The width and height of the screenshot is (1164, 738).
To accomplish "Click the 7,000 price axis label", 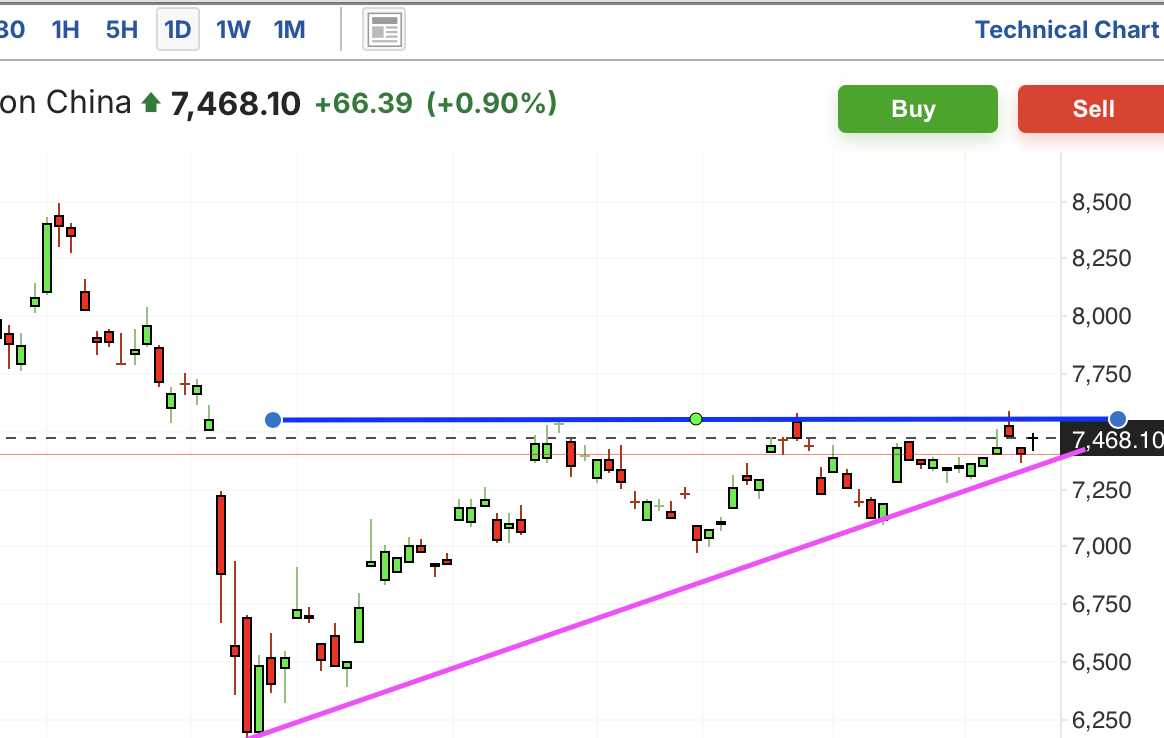I will point(1101,546).
